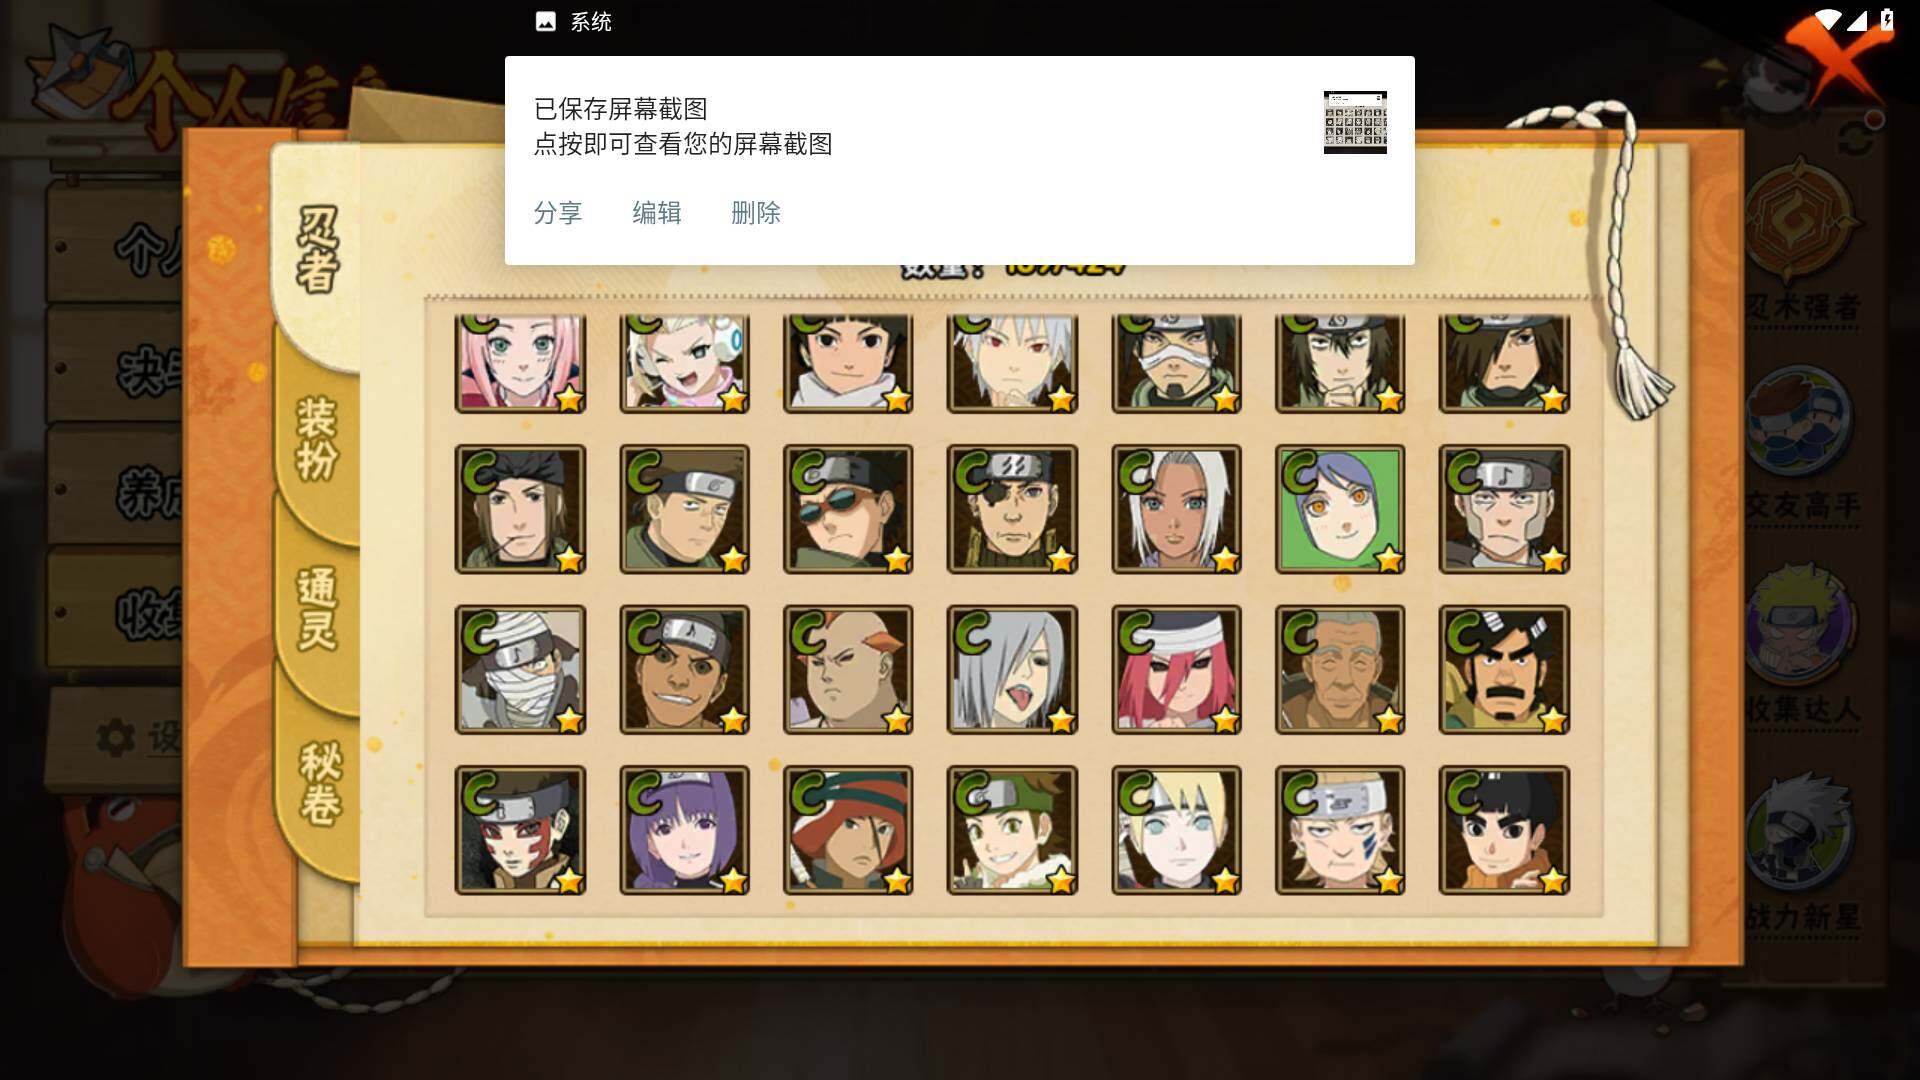Tap 编辑 in screenshot notification

(x=657, y=213)
